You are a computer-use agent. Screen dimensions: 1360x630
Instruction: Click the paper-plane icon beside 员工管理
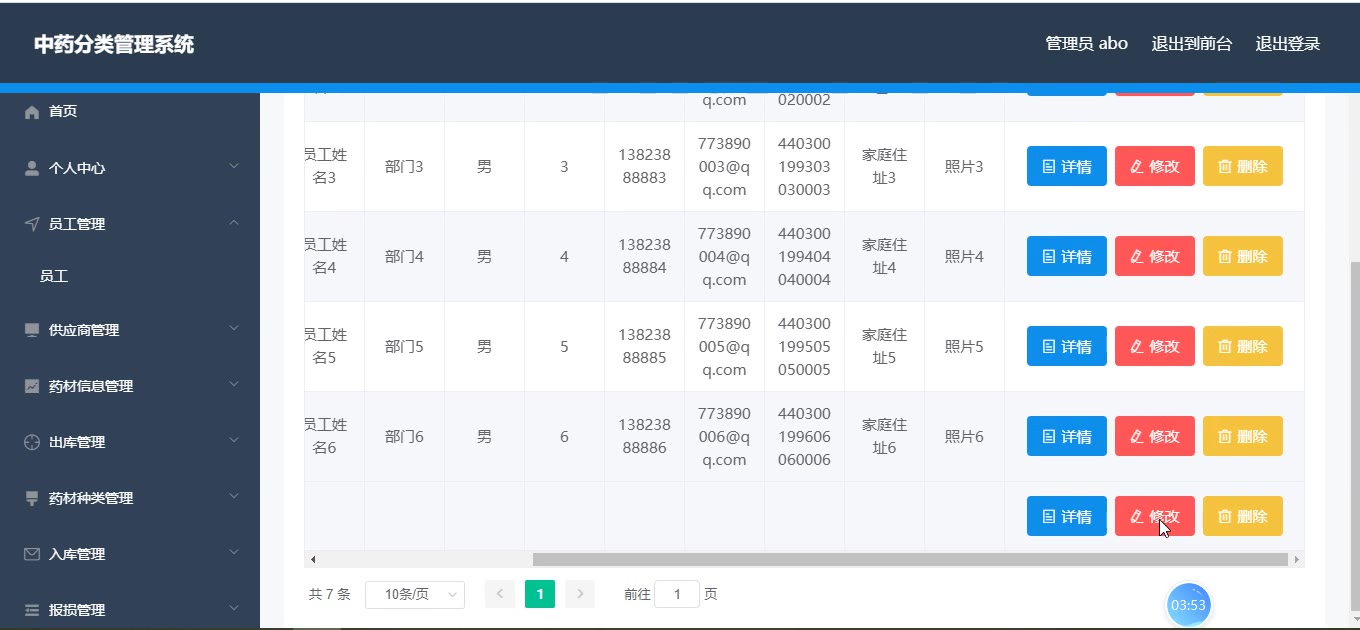pos(32,224)
